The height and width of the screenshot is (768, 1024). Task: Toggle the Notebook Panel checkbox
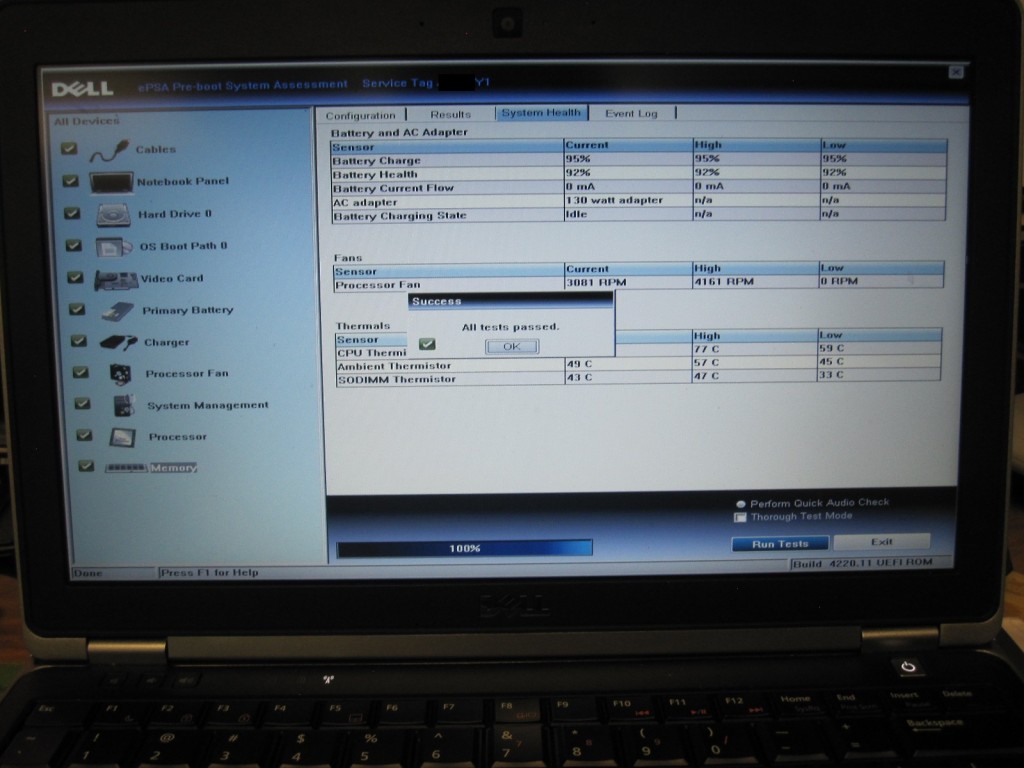click(x=71, y=180)
